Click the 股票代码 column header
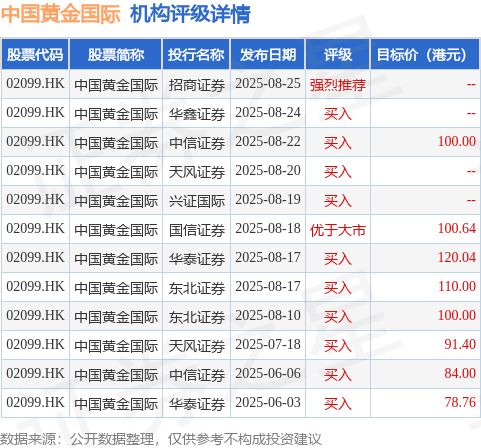481x448 pixels. point(35,54)
